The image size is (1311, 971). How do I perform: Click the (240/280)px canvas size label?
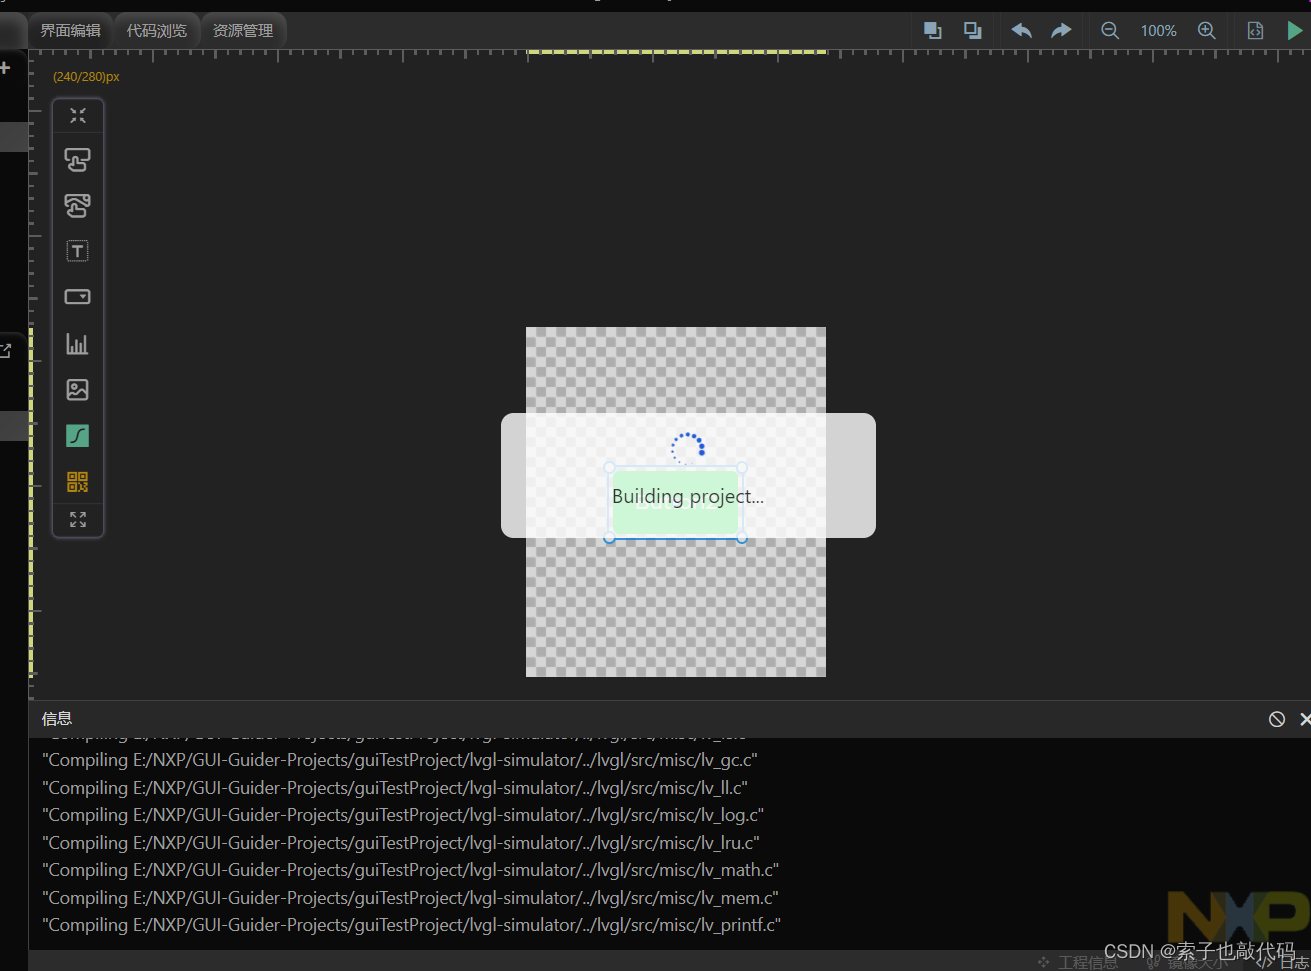click(x=86, y=77)
